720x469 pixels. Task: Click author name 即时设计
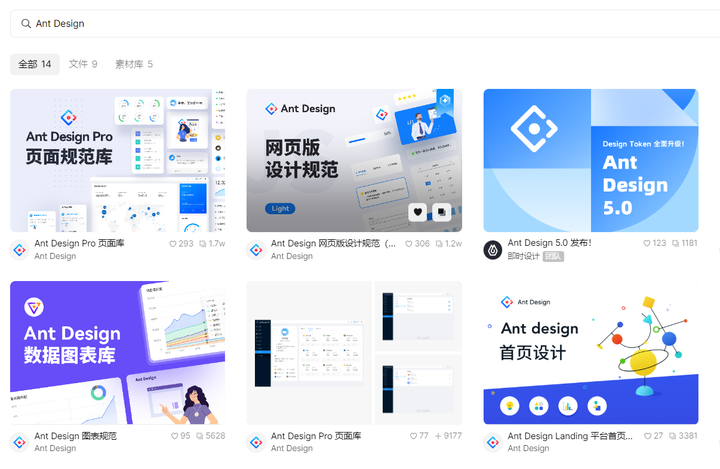click(523, 256)
